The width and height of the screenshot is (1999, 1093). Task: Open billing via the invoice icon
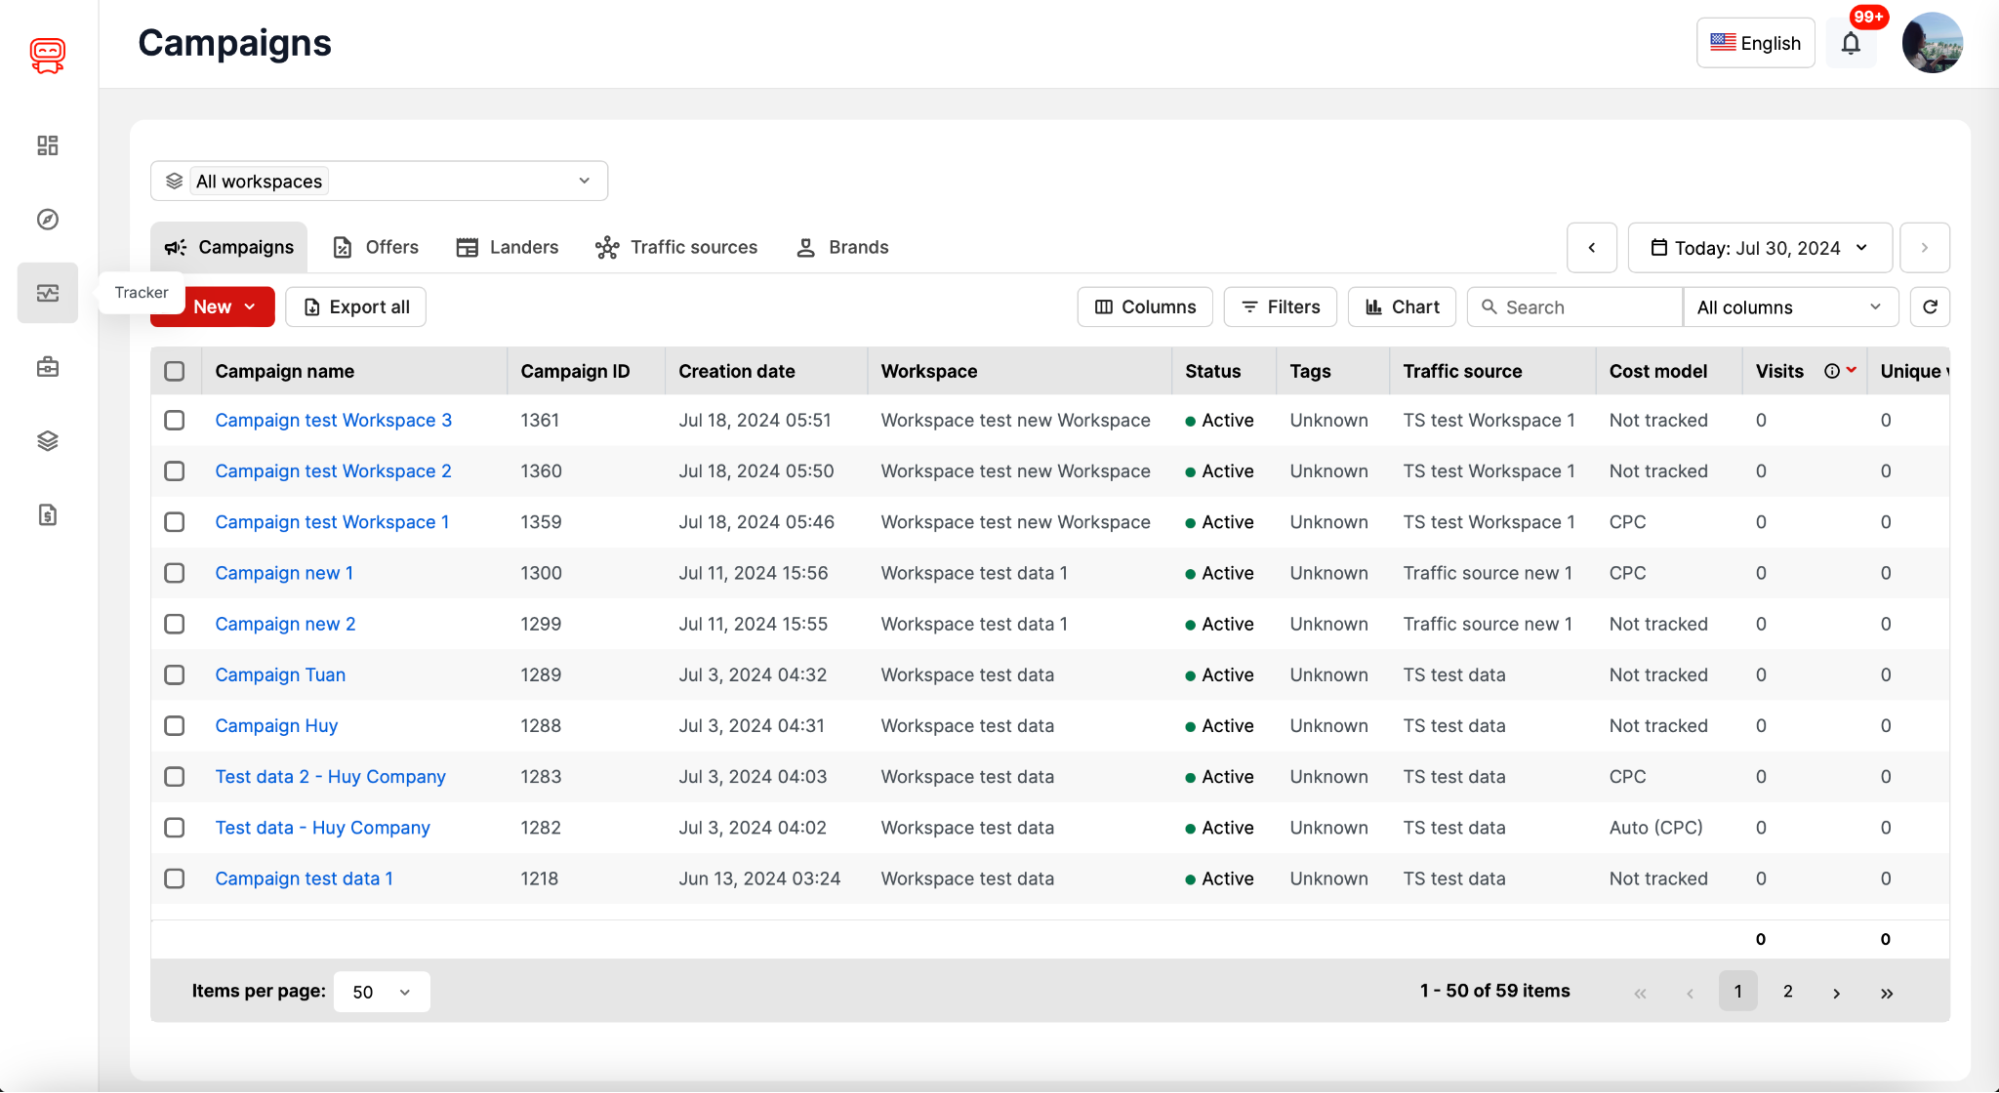[x=46, y=514]
